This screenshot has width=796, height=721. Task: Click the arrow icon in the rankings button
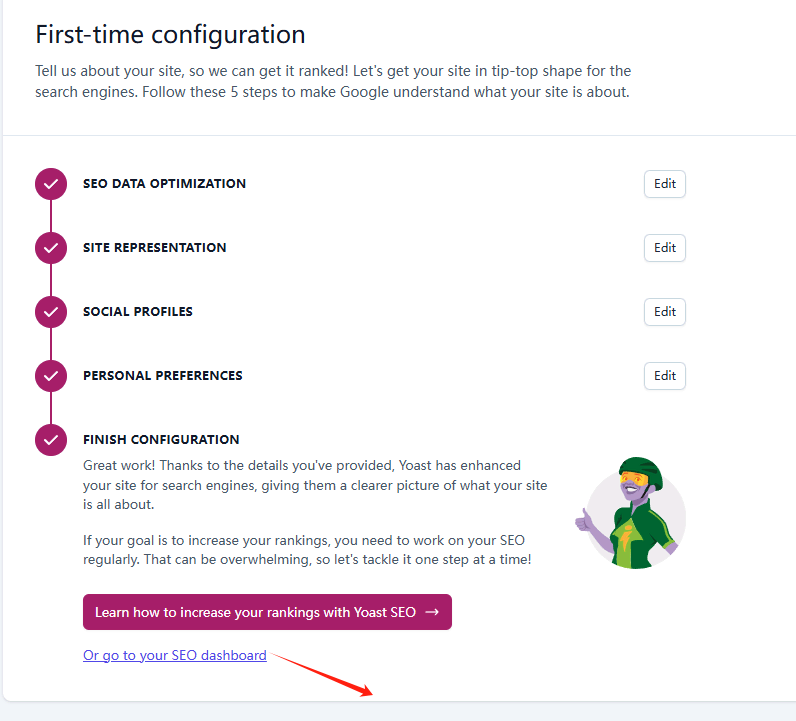pos(432,612)
